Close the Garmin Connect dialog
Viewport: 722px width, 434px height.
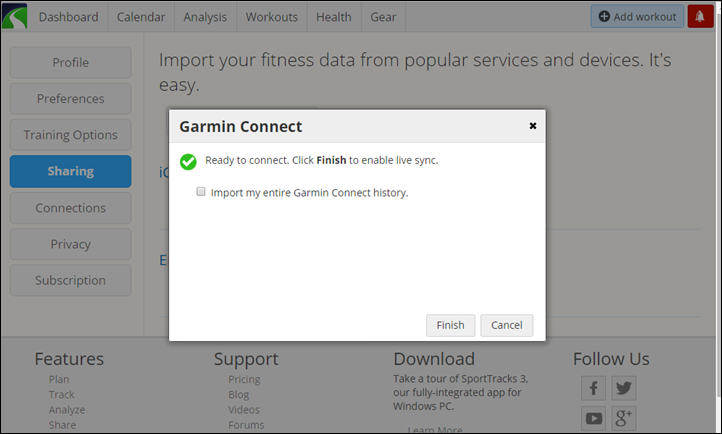tap(533, 126)
